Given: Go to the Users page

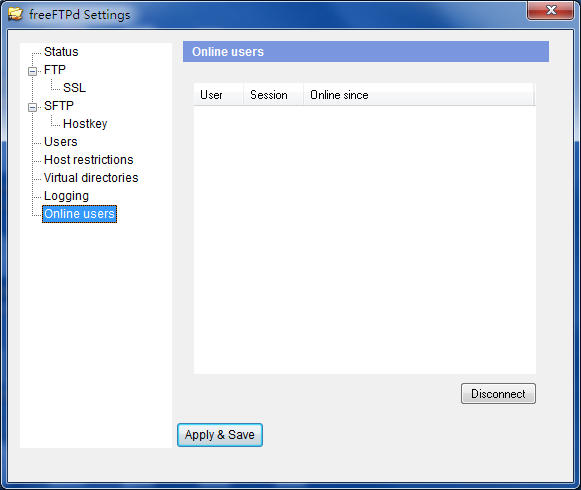Looking at the screenshot, I should pos(61,142).
